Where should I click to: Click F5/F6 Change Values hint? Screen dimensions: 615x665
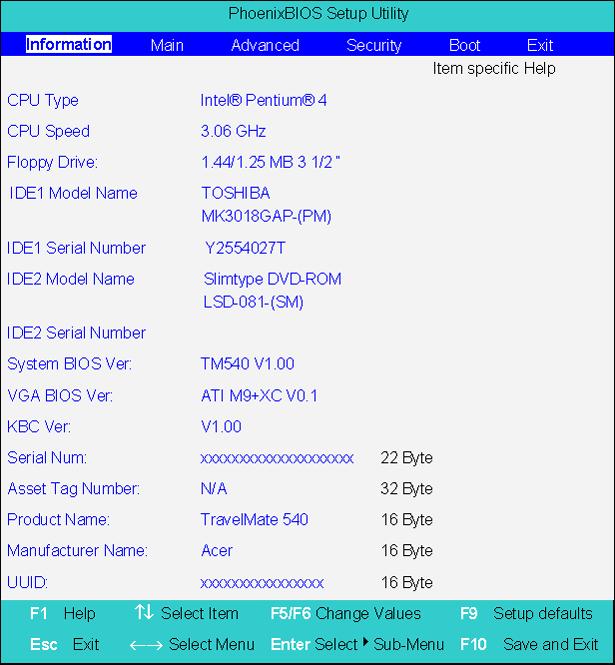pyautogui.click(x=346, y=613)
